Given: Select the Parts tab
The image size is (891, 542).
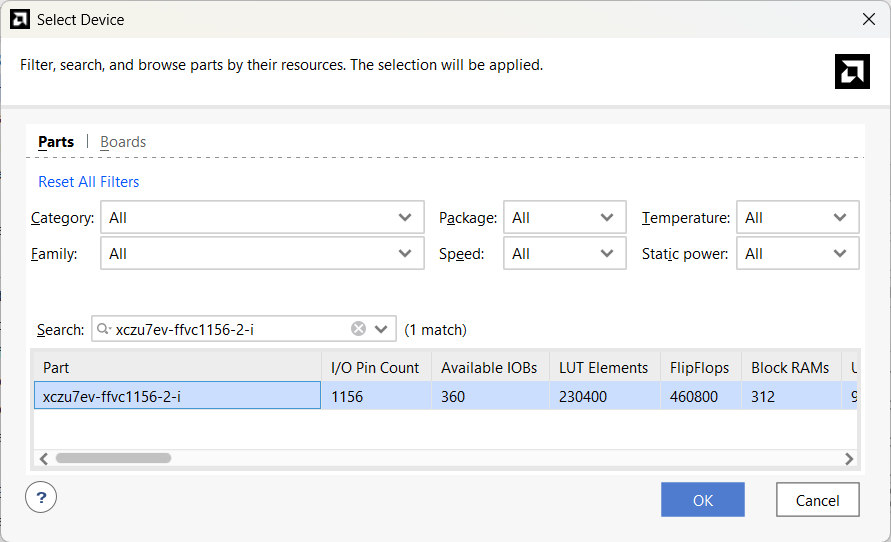Looking at the screenshot, I should [56, 142].
